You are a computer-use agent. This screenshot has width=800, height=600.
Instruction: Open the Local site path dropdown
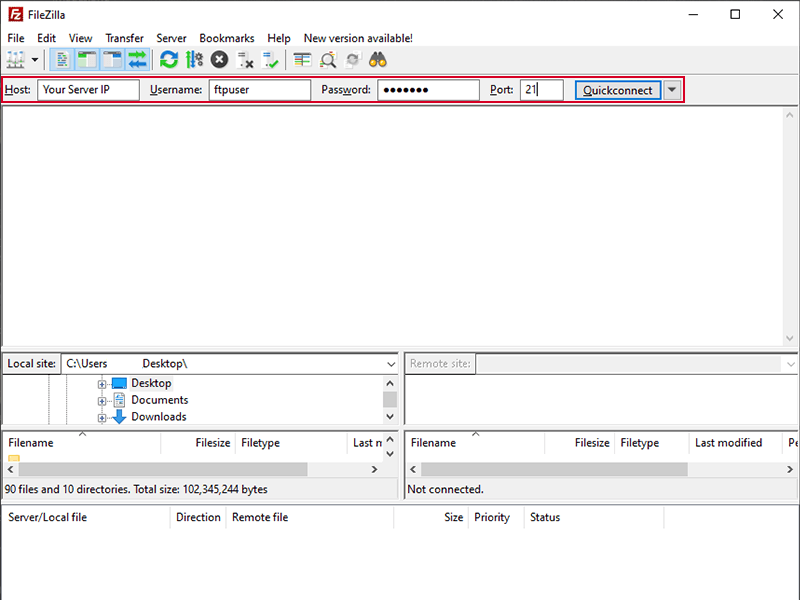(391, 364)
